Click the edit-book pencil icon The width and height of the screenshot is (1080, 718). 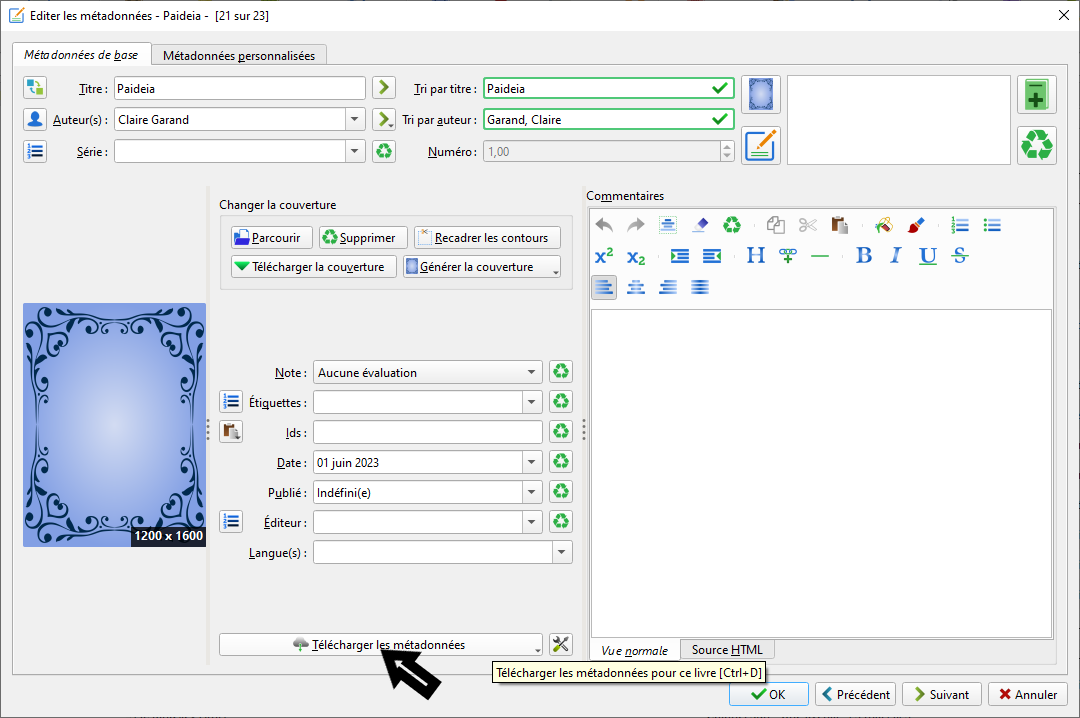coord(760,145)
